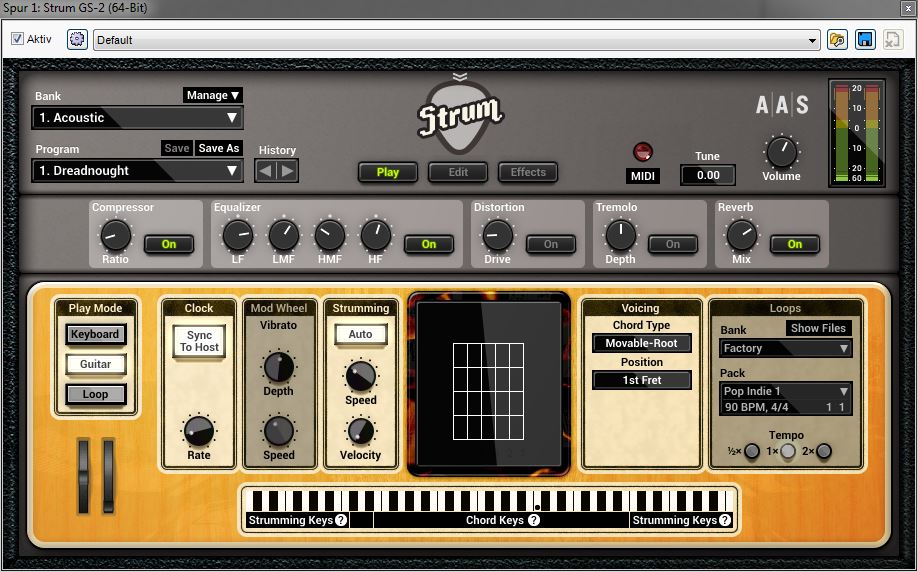Select Guitar play mode
918x572 pixels.
(95, 364)
